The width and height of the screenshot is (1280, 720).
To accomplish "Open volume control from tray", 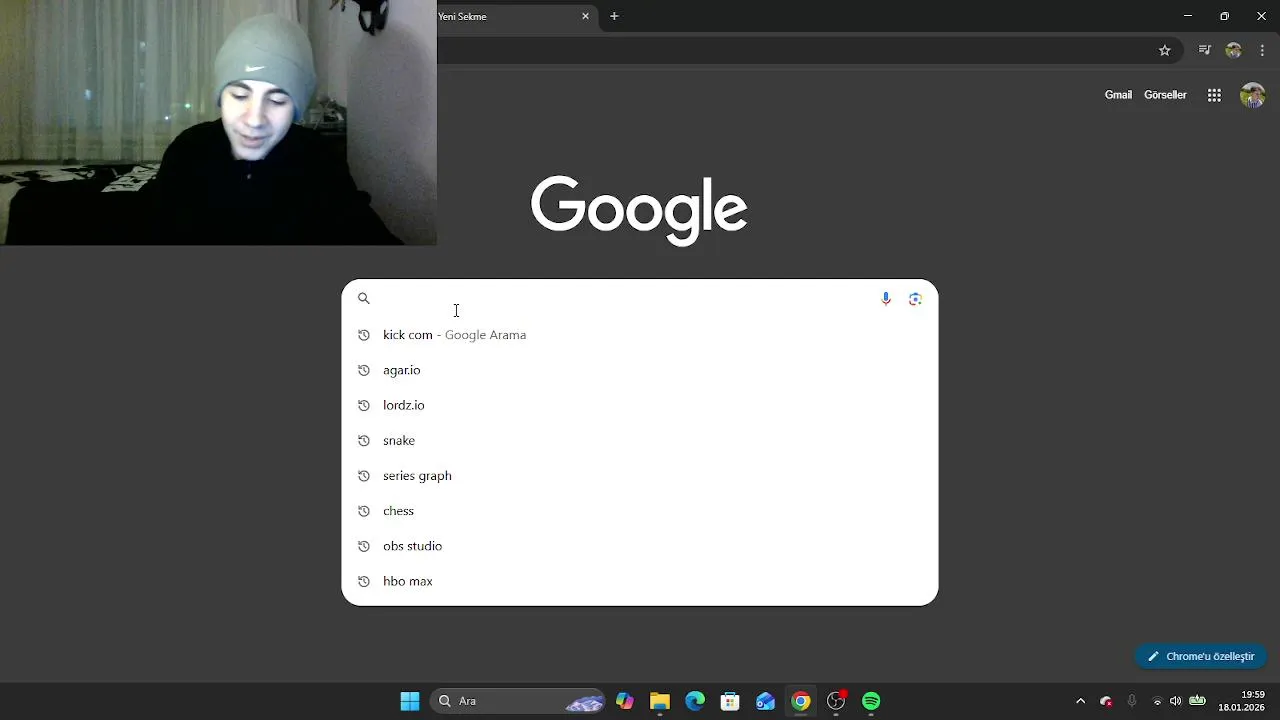I will pos(1176,701).
